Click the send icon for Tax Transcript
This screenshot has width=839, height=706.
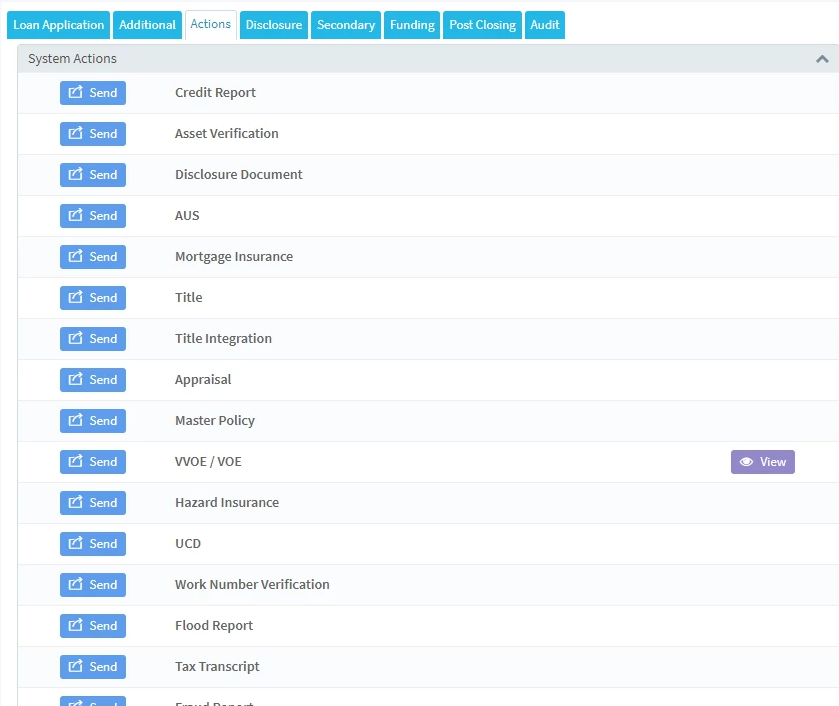click(x=76, y=666)
